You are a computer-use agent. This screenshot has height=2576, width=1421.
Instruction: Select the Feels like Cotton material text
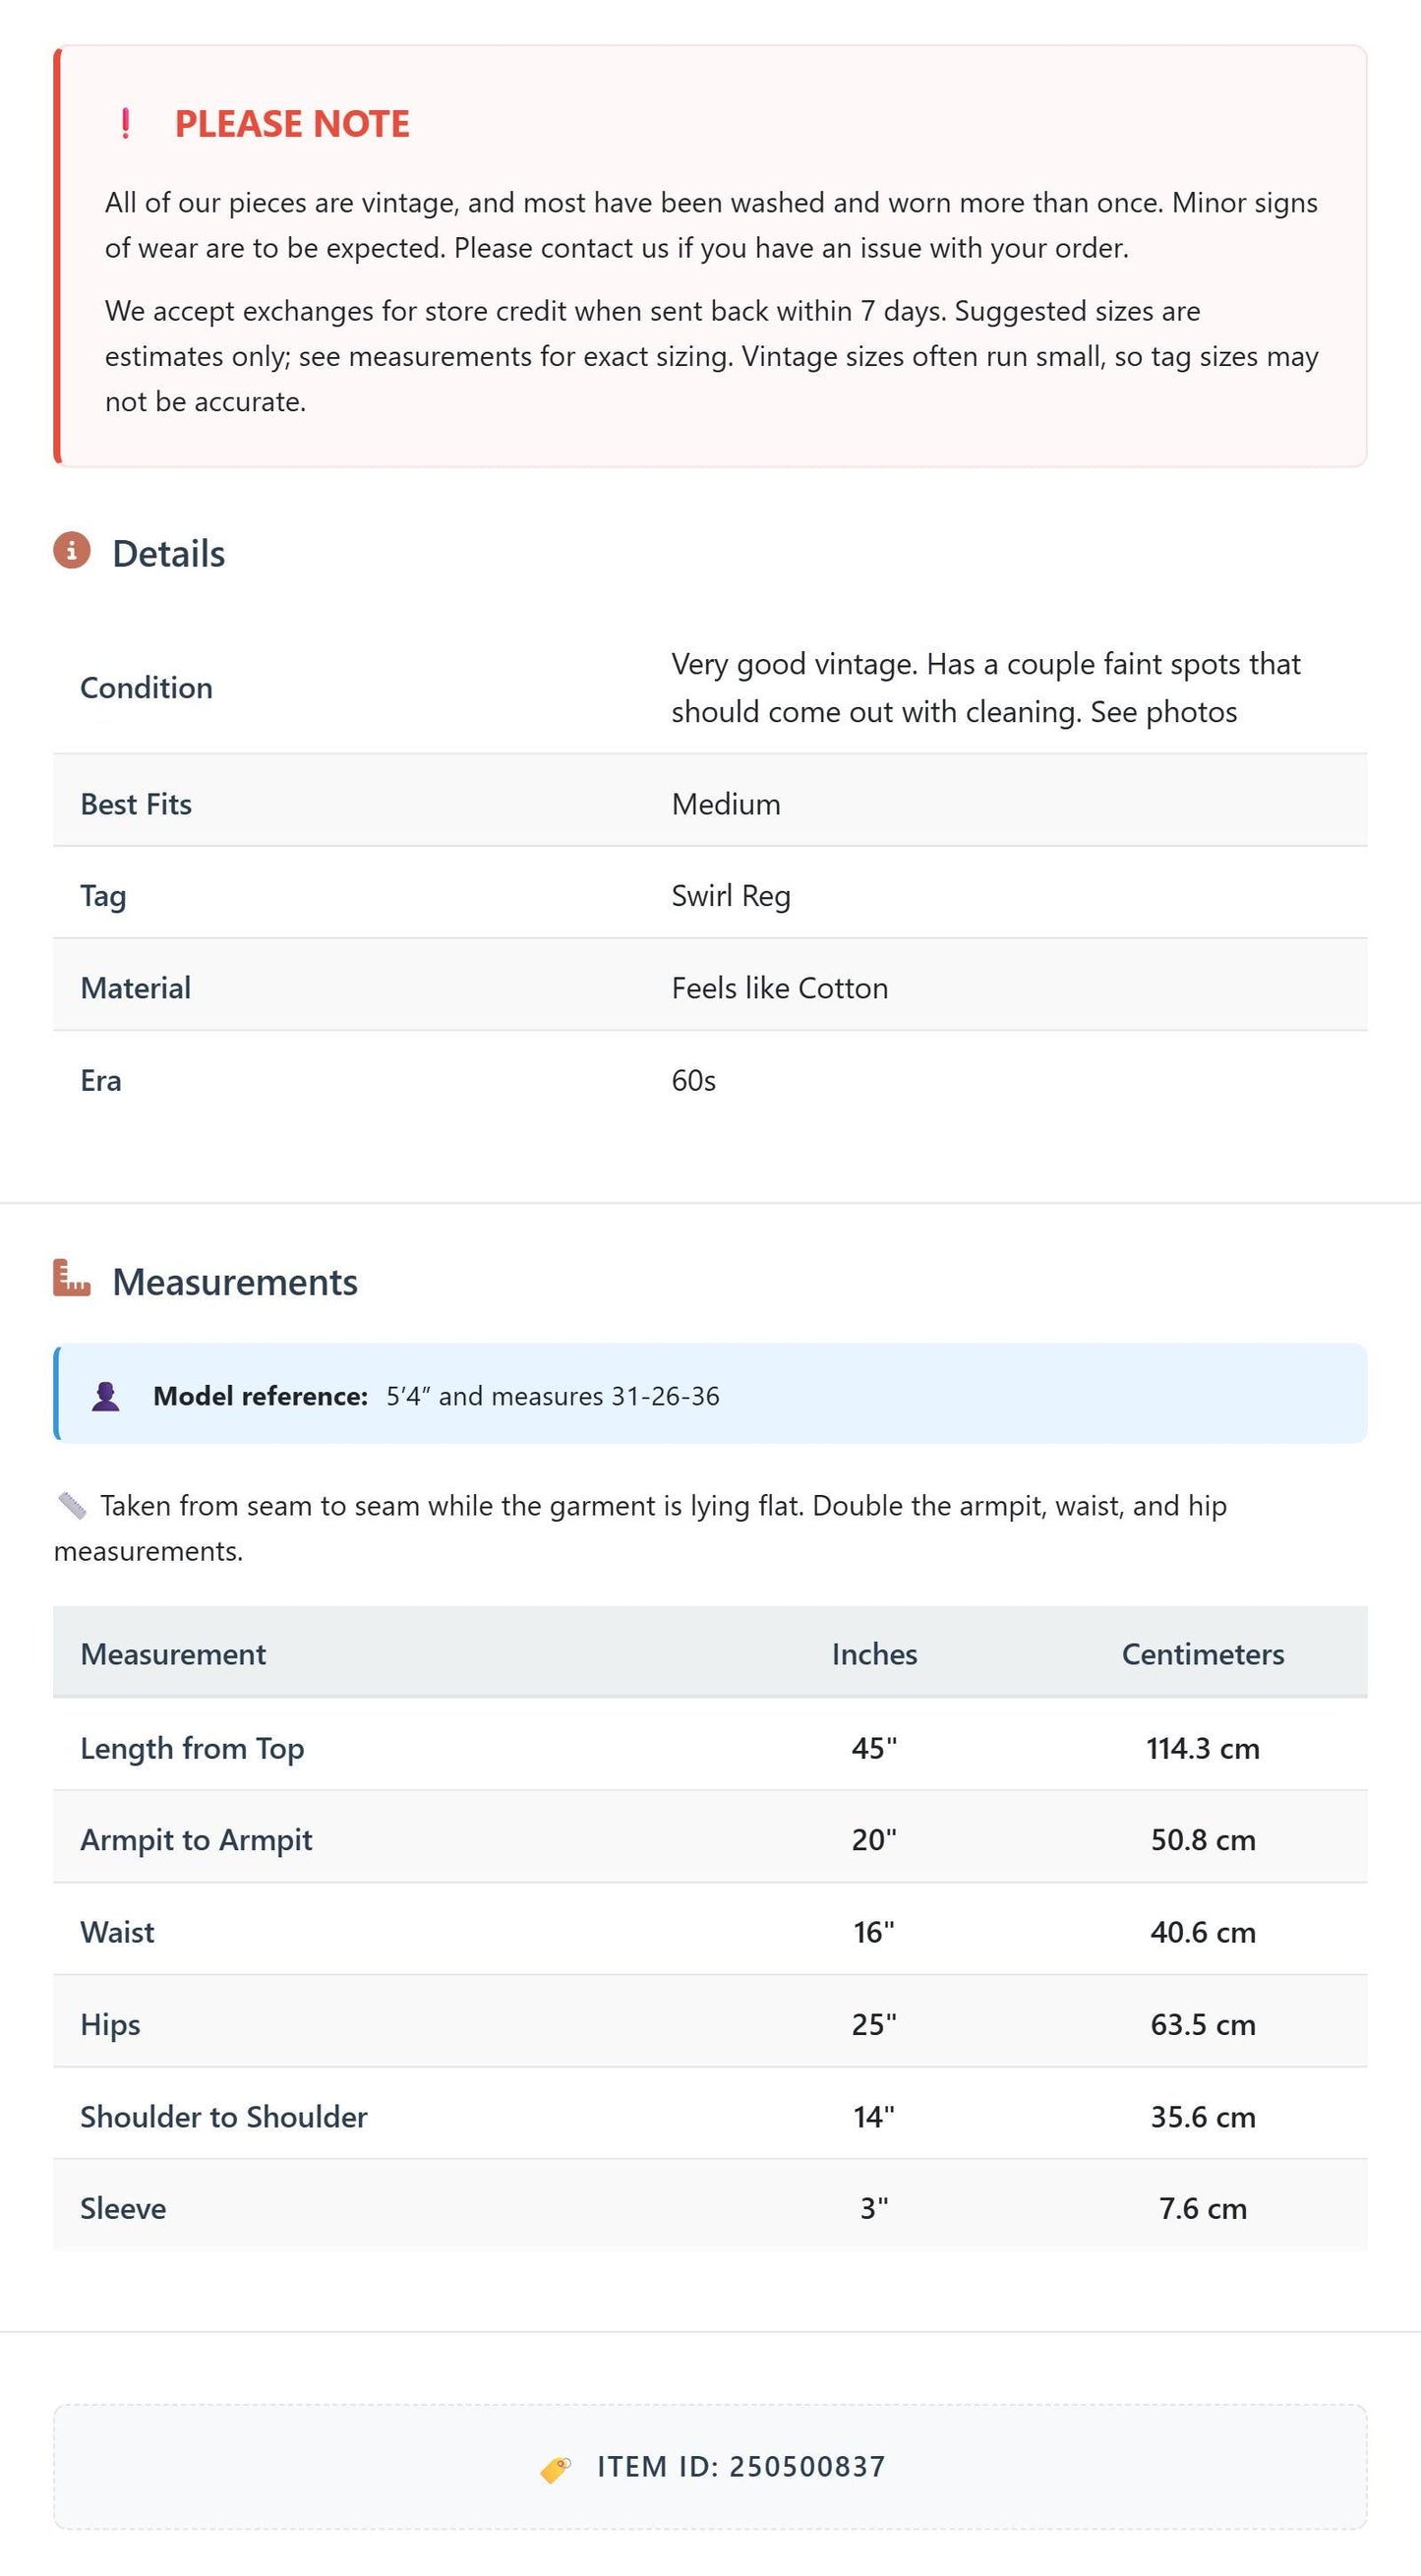tap(780, 988)
